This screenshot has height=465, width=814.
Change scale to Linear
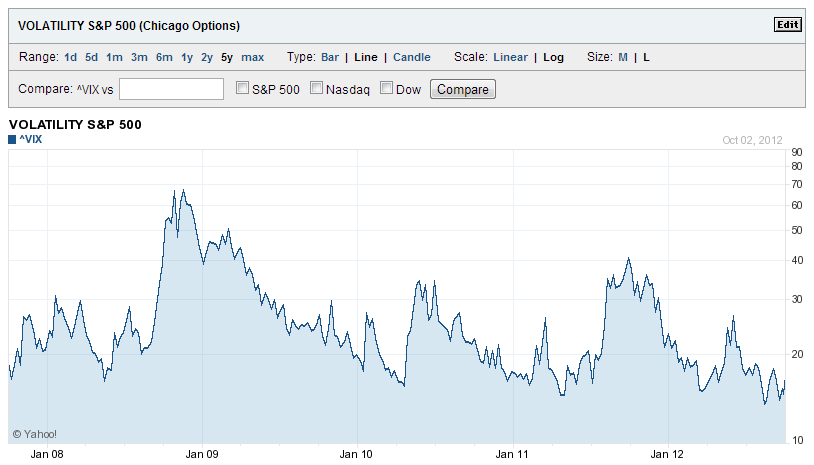click(x=510, y=57)
